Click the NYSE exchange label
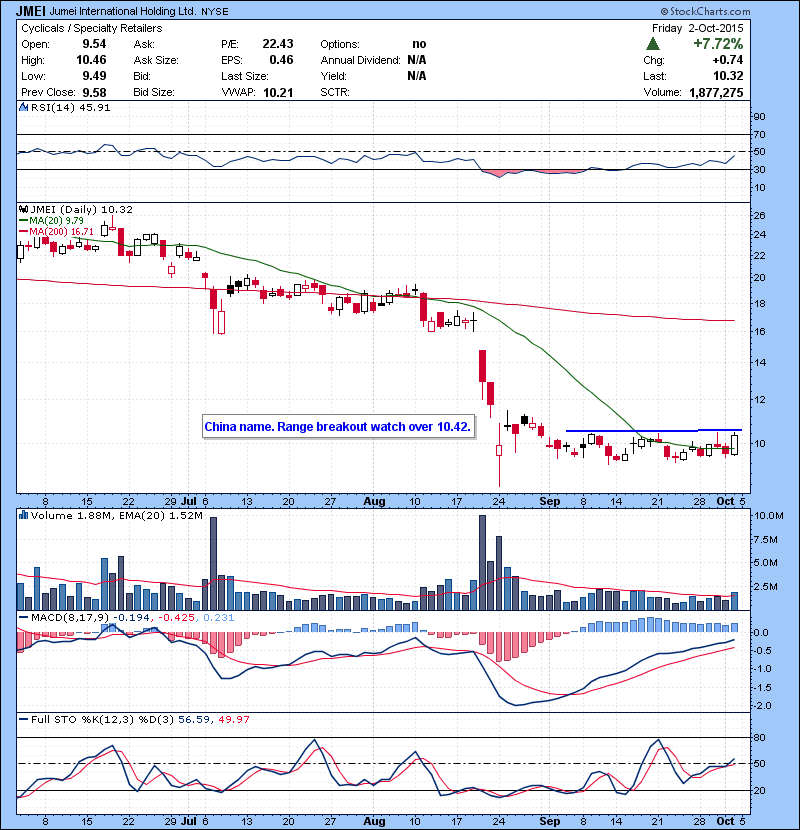The image size is (800, 830). point(214,12)
